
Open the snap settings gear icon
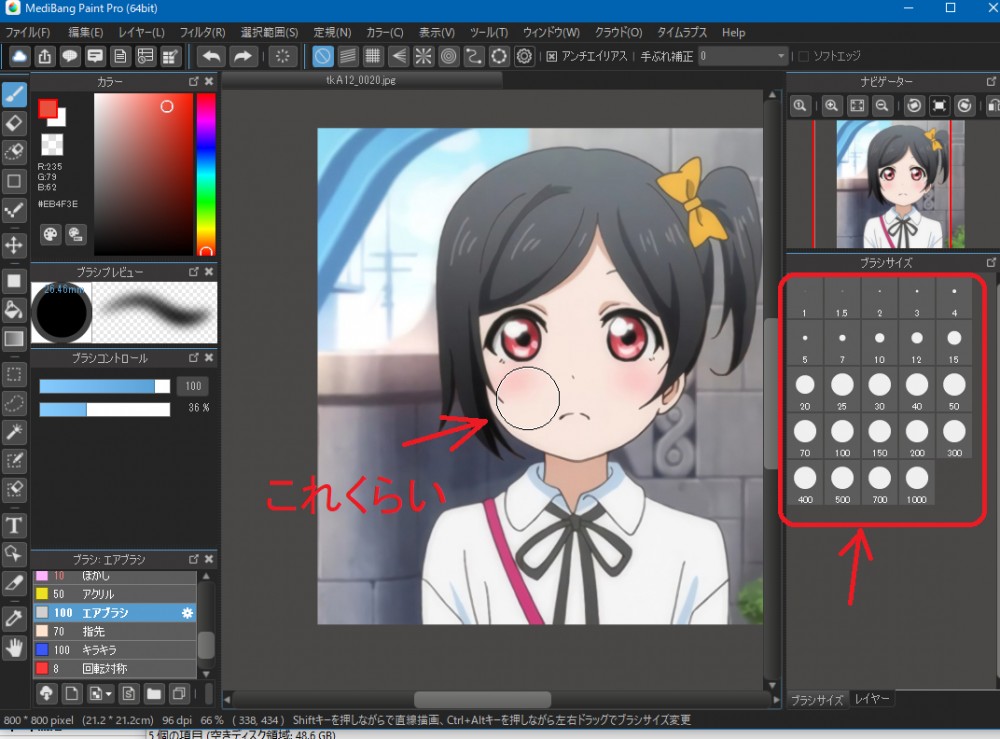[x=524, y=56]
